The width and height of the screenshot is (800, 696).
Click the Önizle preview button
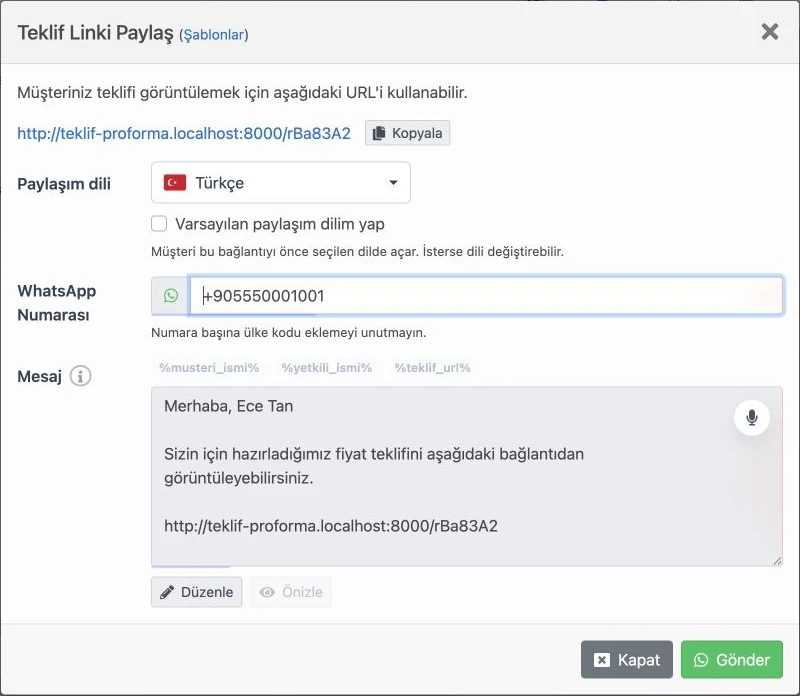pyautogui.click(x=291, y=592)
